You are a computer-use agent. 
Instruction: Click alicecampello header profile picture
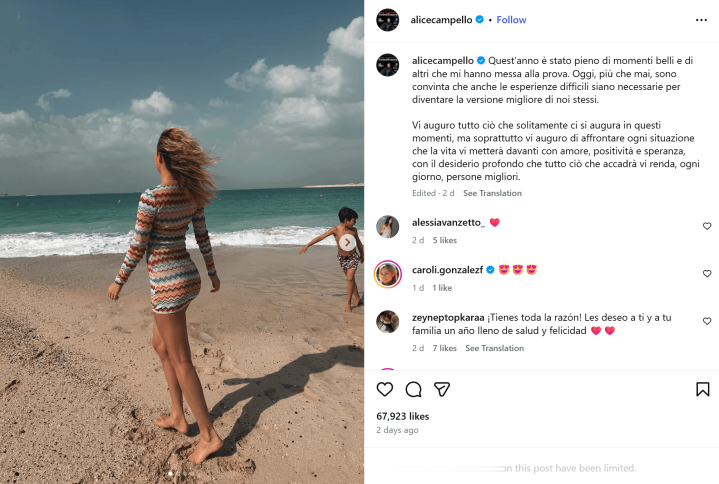tap(387, 20)
